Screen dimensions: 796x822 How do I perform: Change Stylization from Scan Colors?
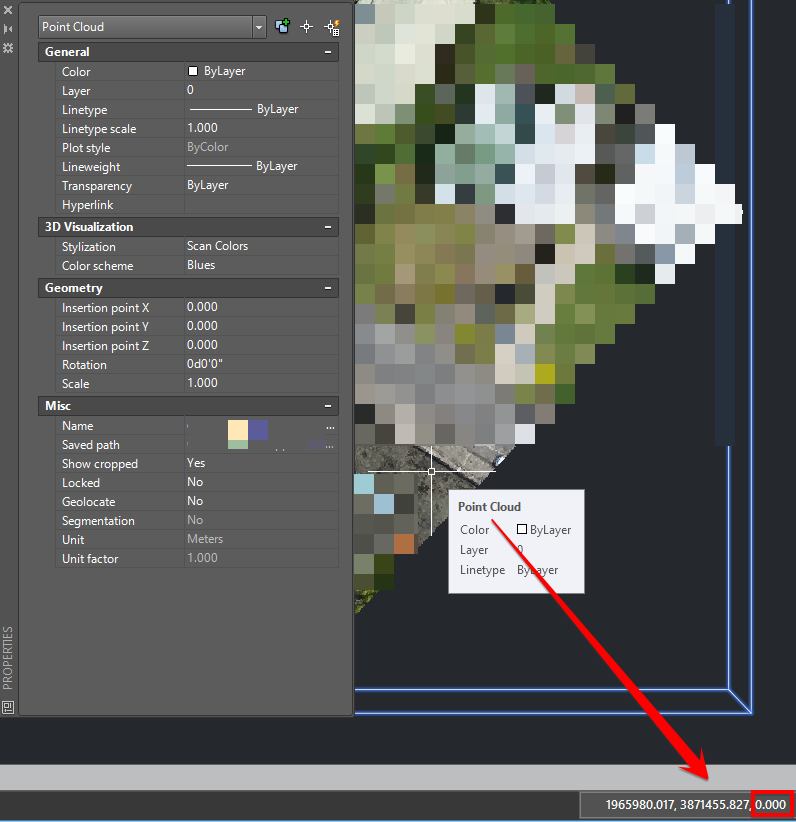click(x=261, y=246)
